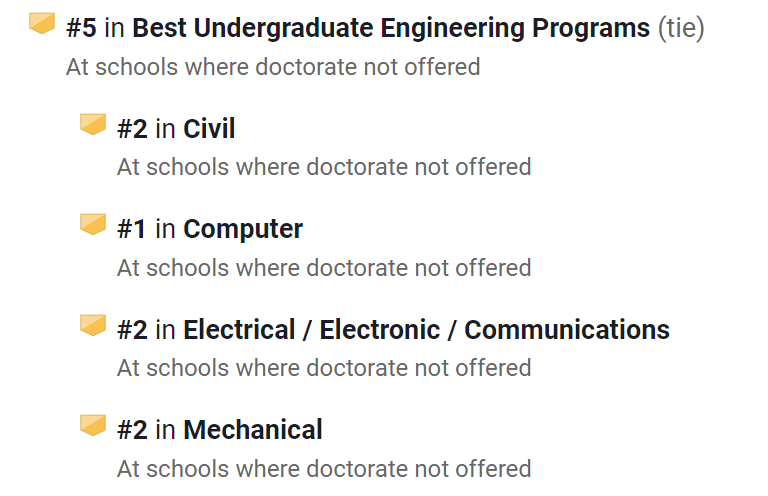Click the #5 rank number
This screenshot has width=768, height=496.
(x=81, y=28)
